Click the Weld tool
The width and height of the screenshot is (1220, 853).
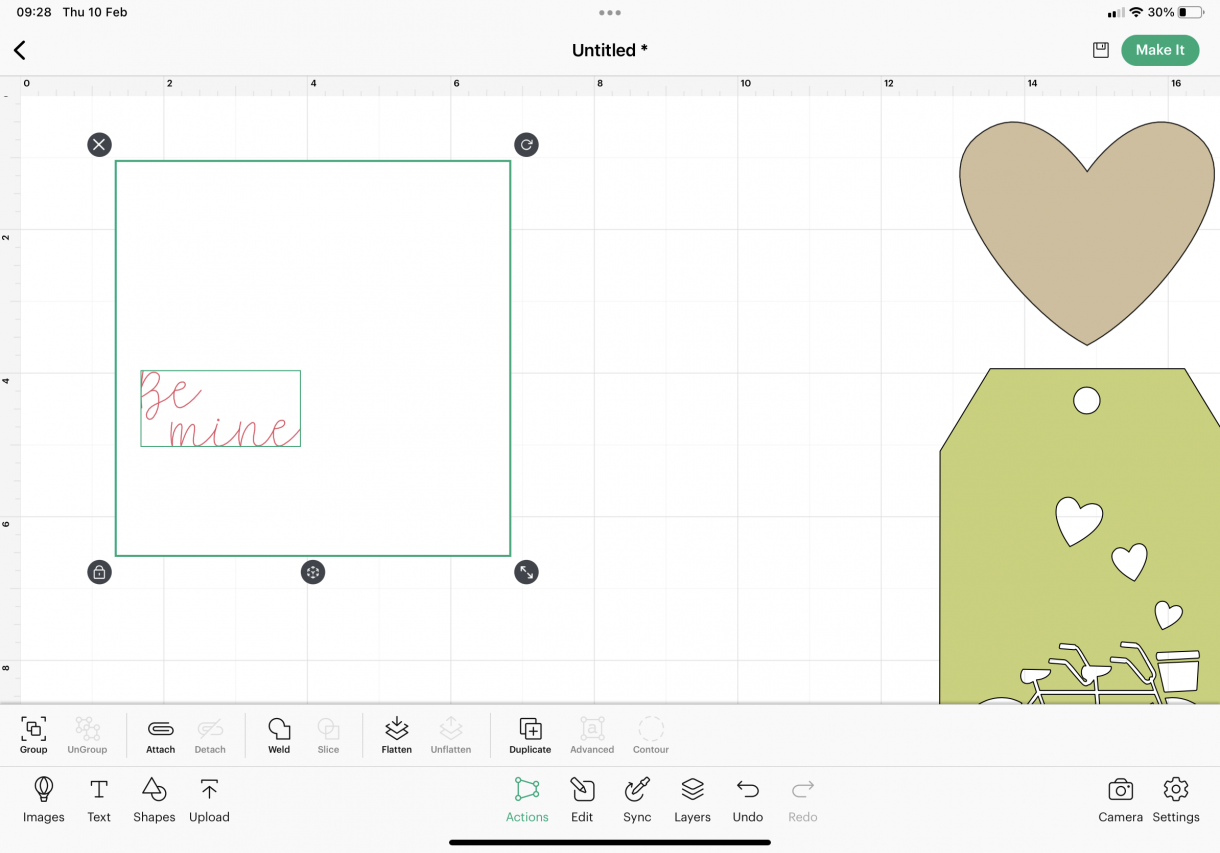coord(279,735)
